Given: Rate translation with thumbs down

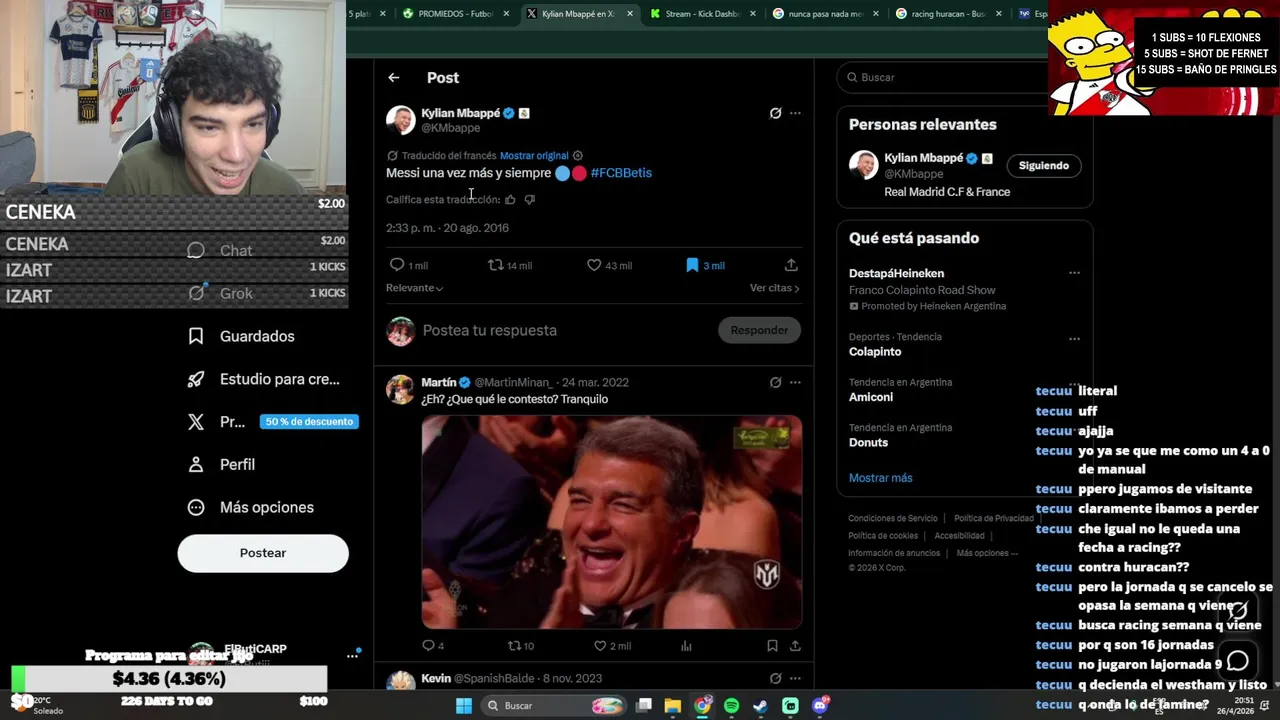Looking at the screenshot, I should click(x=530, y=200).
